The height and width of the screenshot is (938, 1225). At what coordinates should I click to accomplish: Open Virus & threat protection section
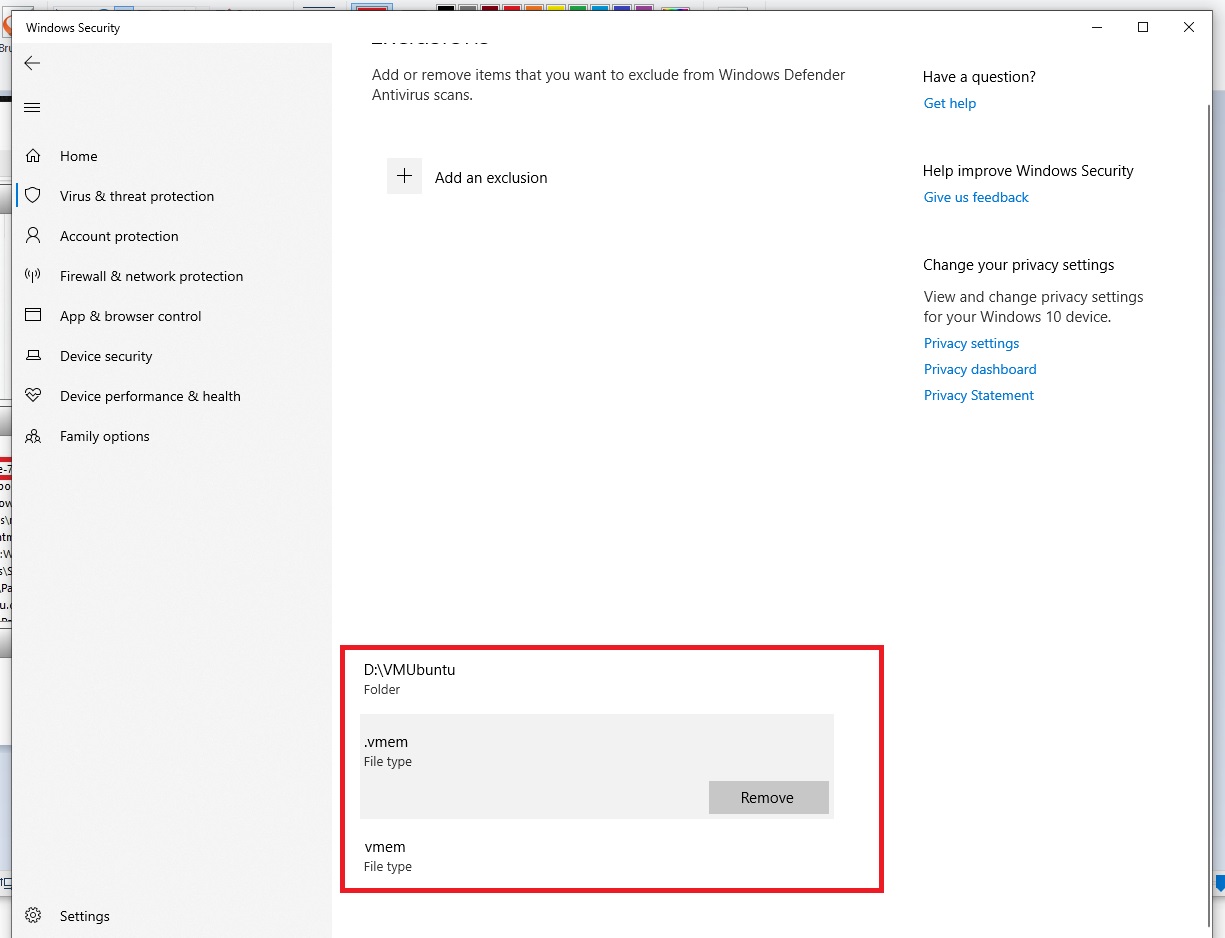click(x=137, y=196)
